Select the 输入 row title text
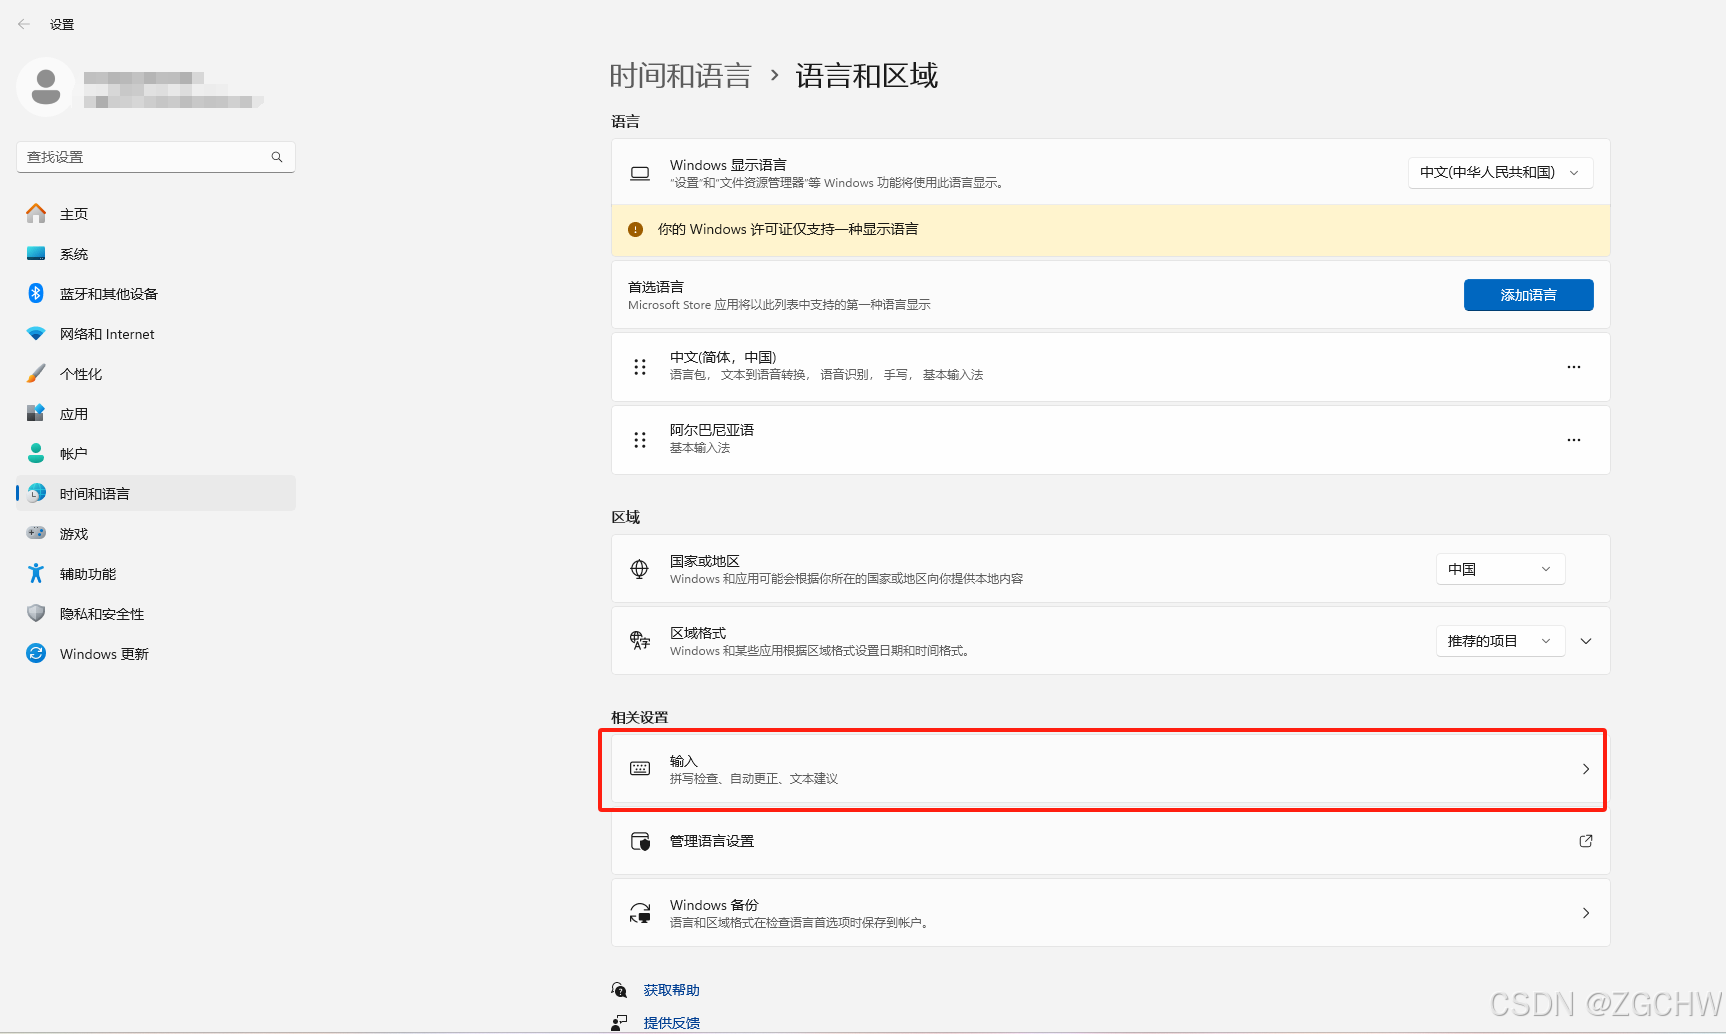 [684, 761]
